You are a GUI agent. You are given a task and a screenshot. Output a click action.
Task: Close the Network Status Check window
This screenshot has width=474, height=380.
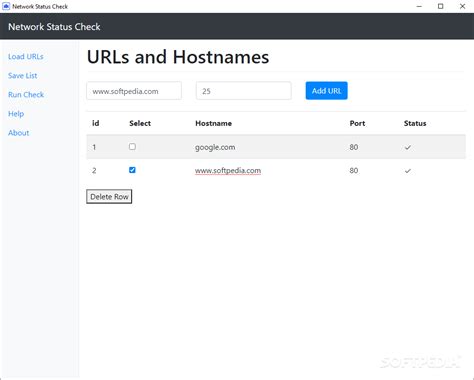pos(462,6)
